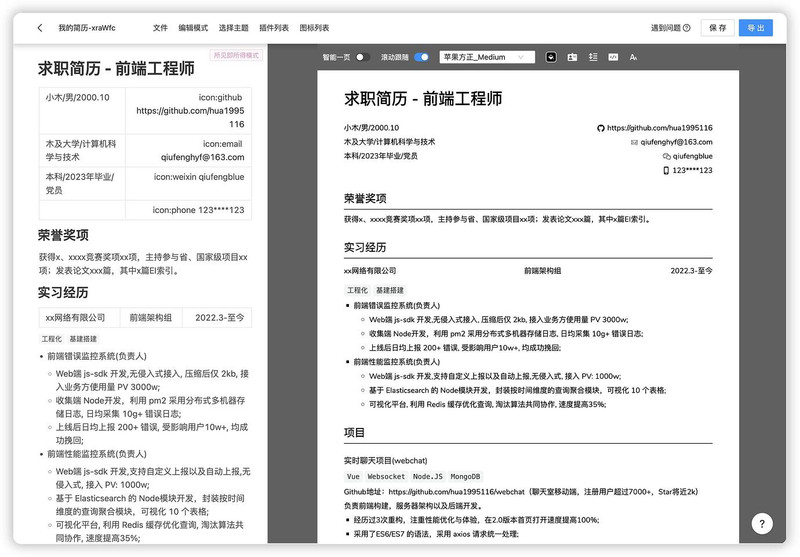Click the ID photo card icon
The image size is (800, 557).
tap(572, 57)
